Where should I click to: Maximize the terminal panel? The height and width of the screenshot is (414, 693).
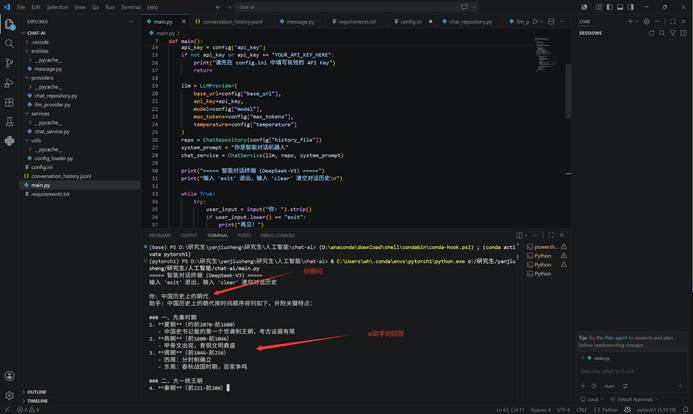[551, 235]
